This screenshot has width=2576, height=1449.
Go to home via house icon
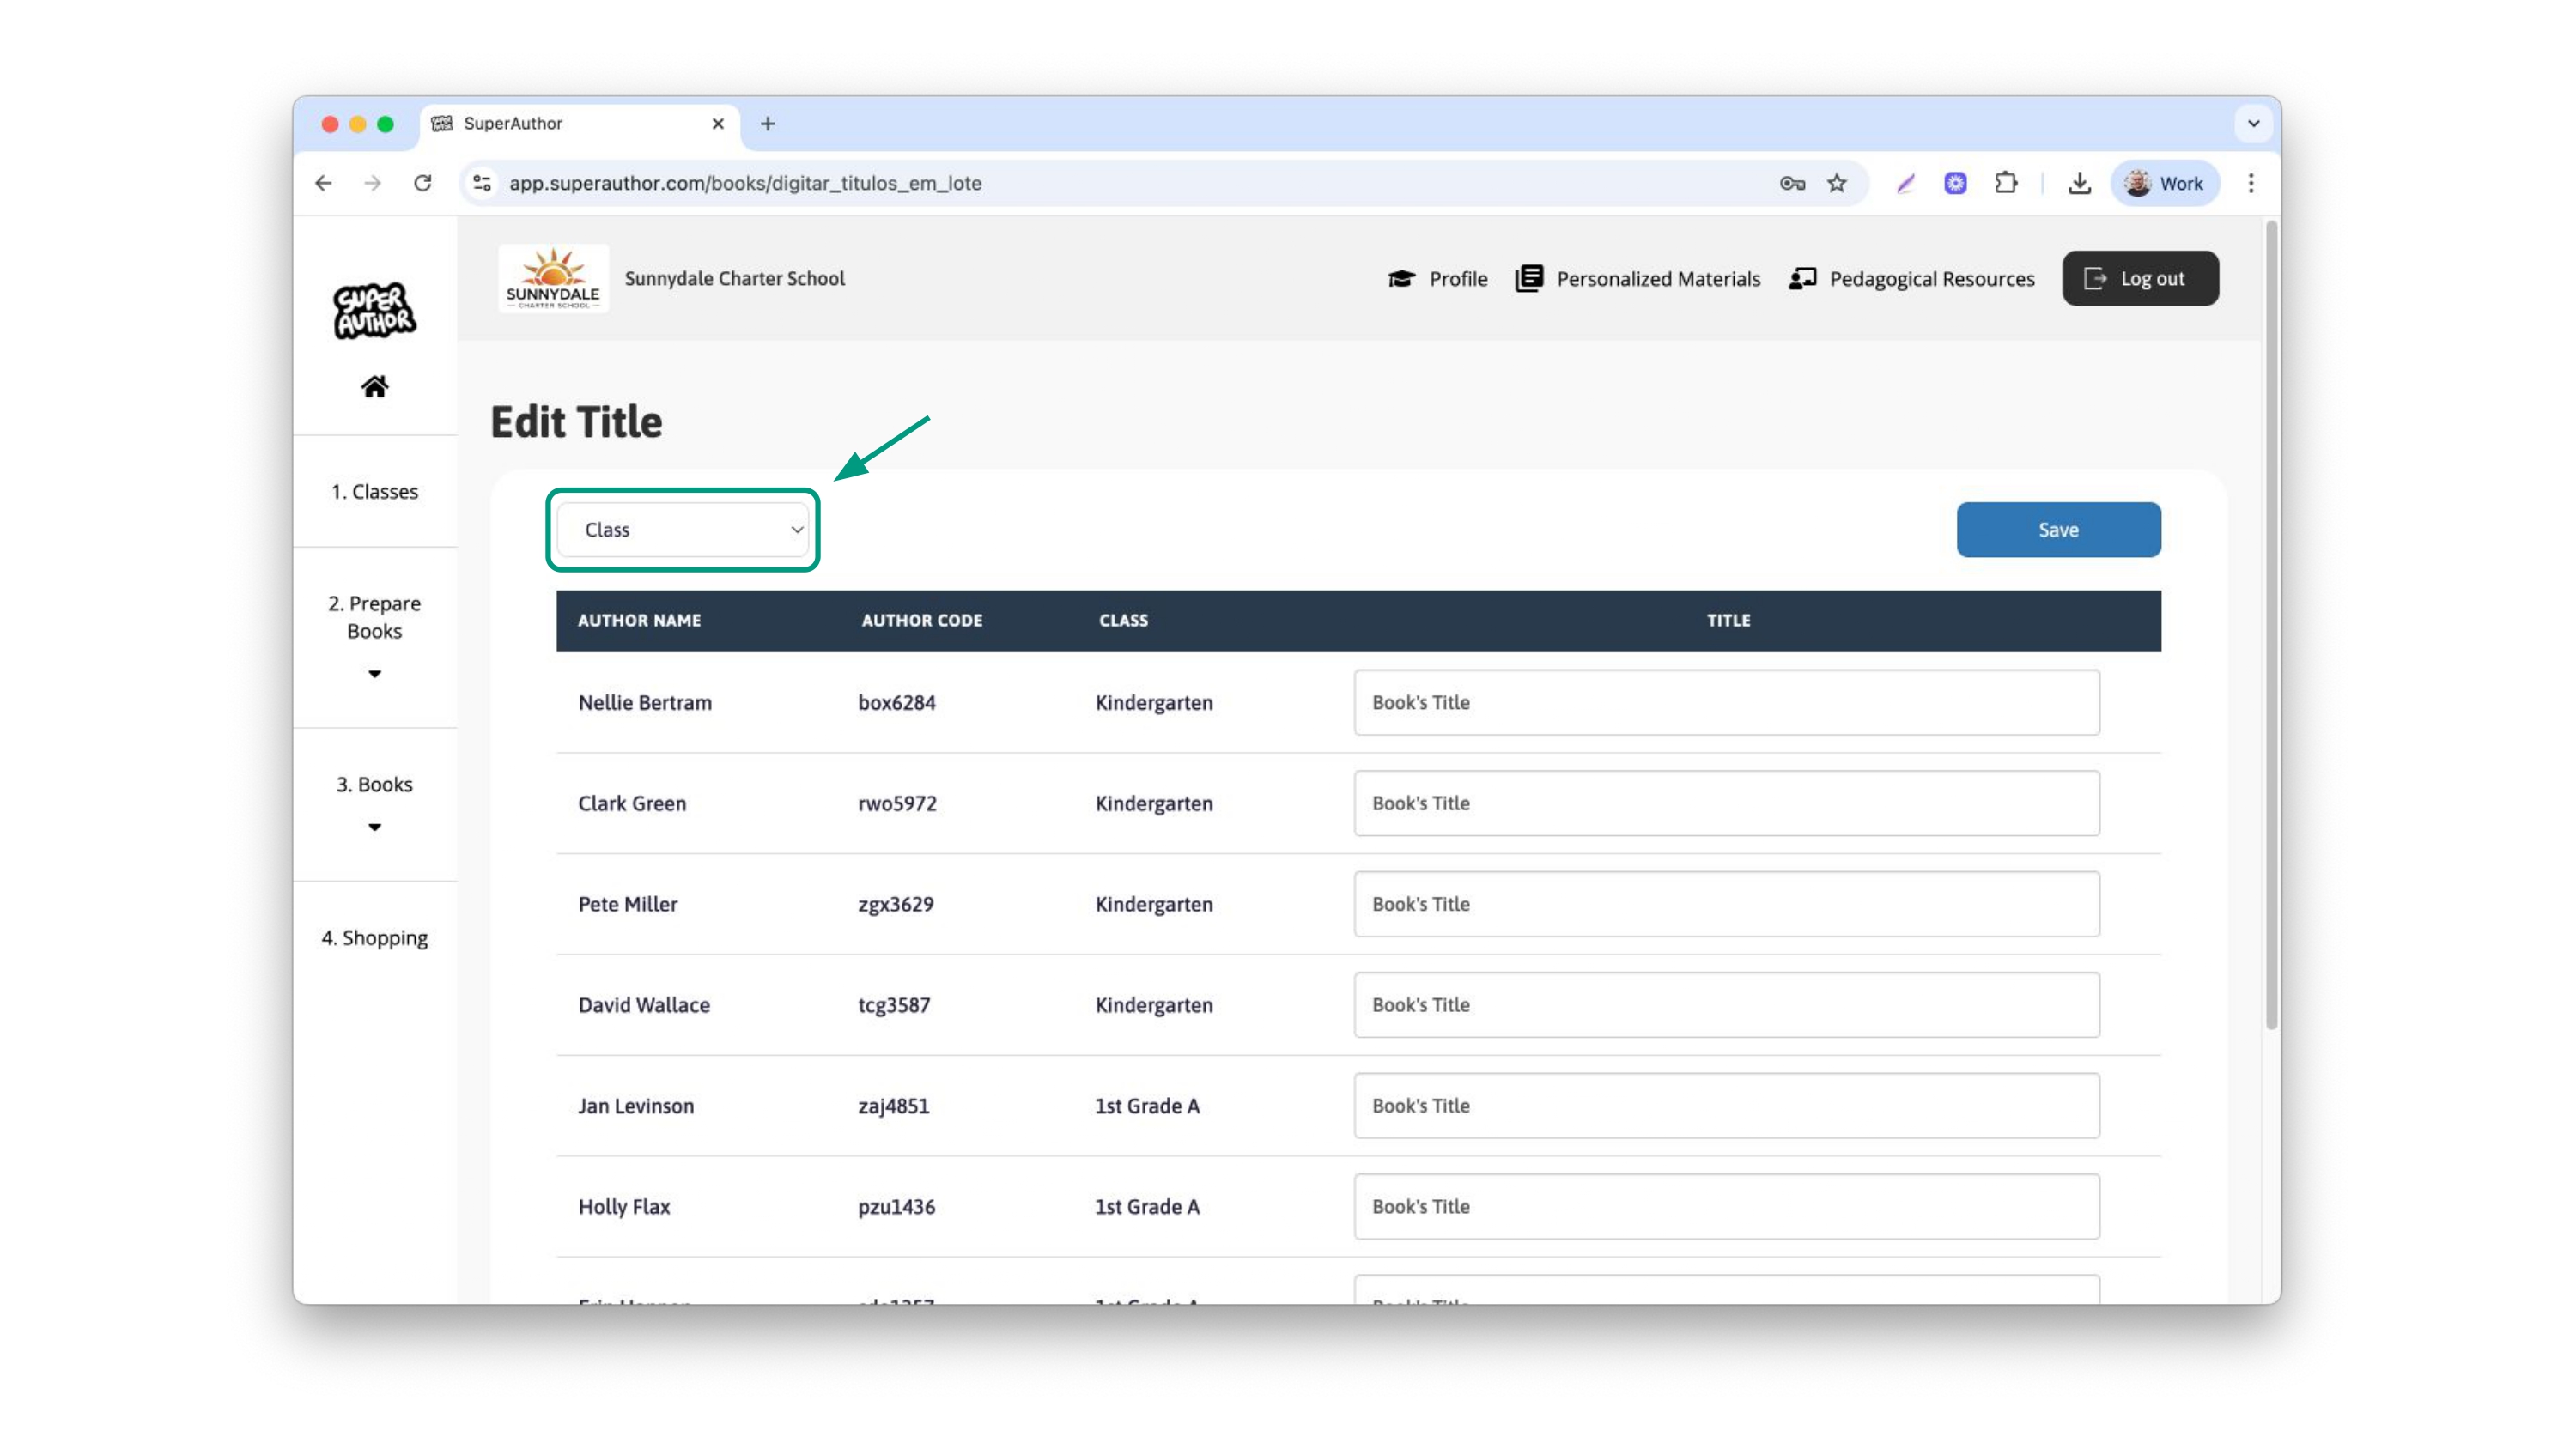coord(374,387)
